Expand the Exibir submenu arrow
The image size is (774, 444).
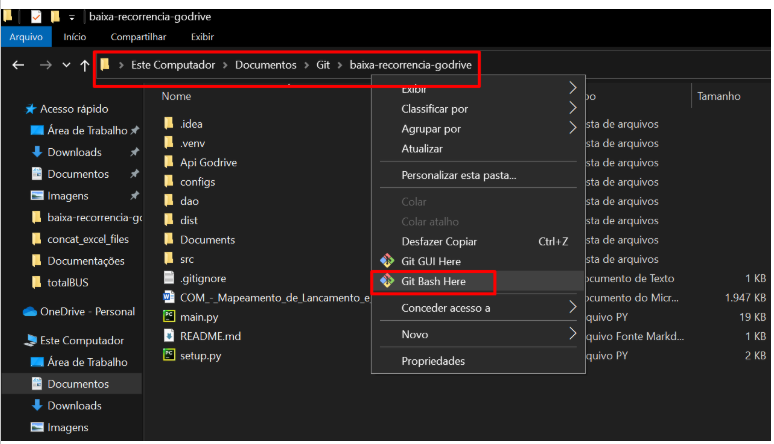(573, 89)
